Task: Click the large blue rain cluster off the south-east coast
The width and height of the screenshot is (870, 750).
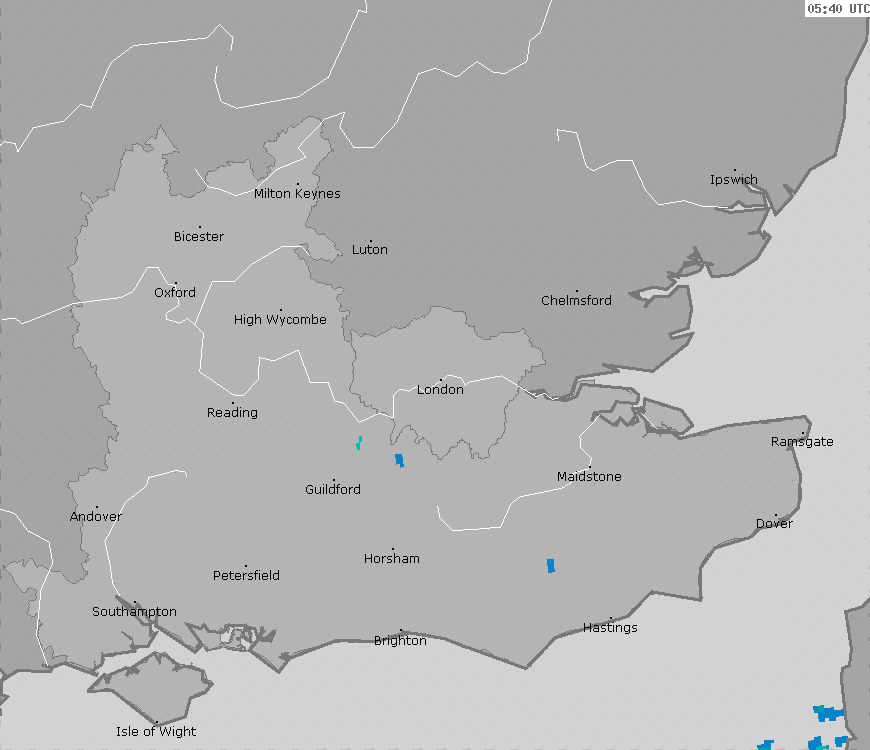Action: (827, 713)
